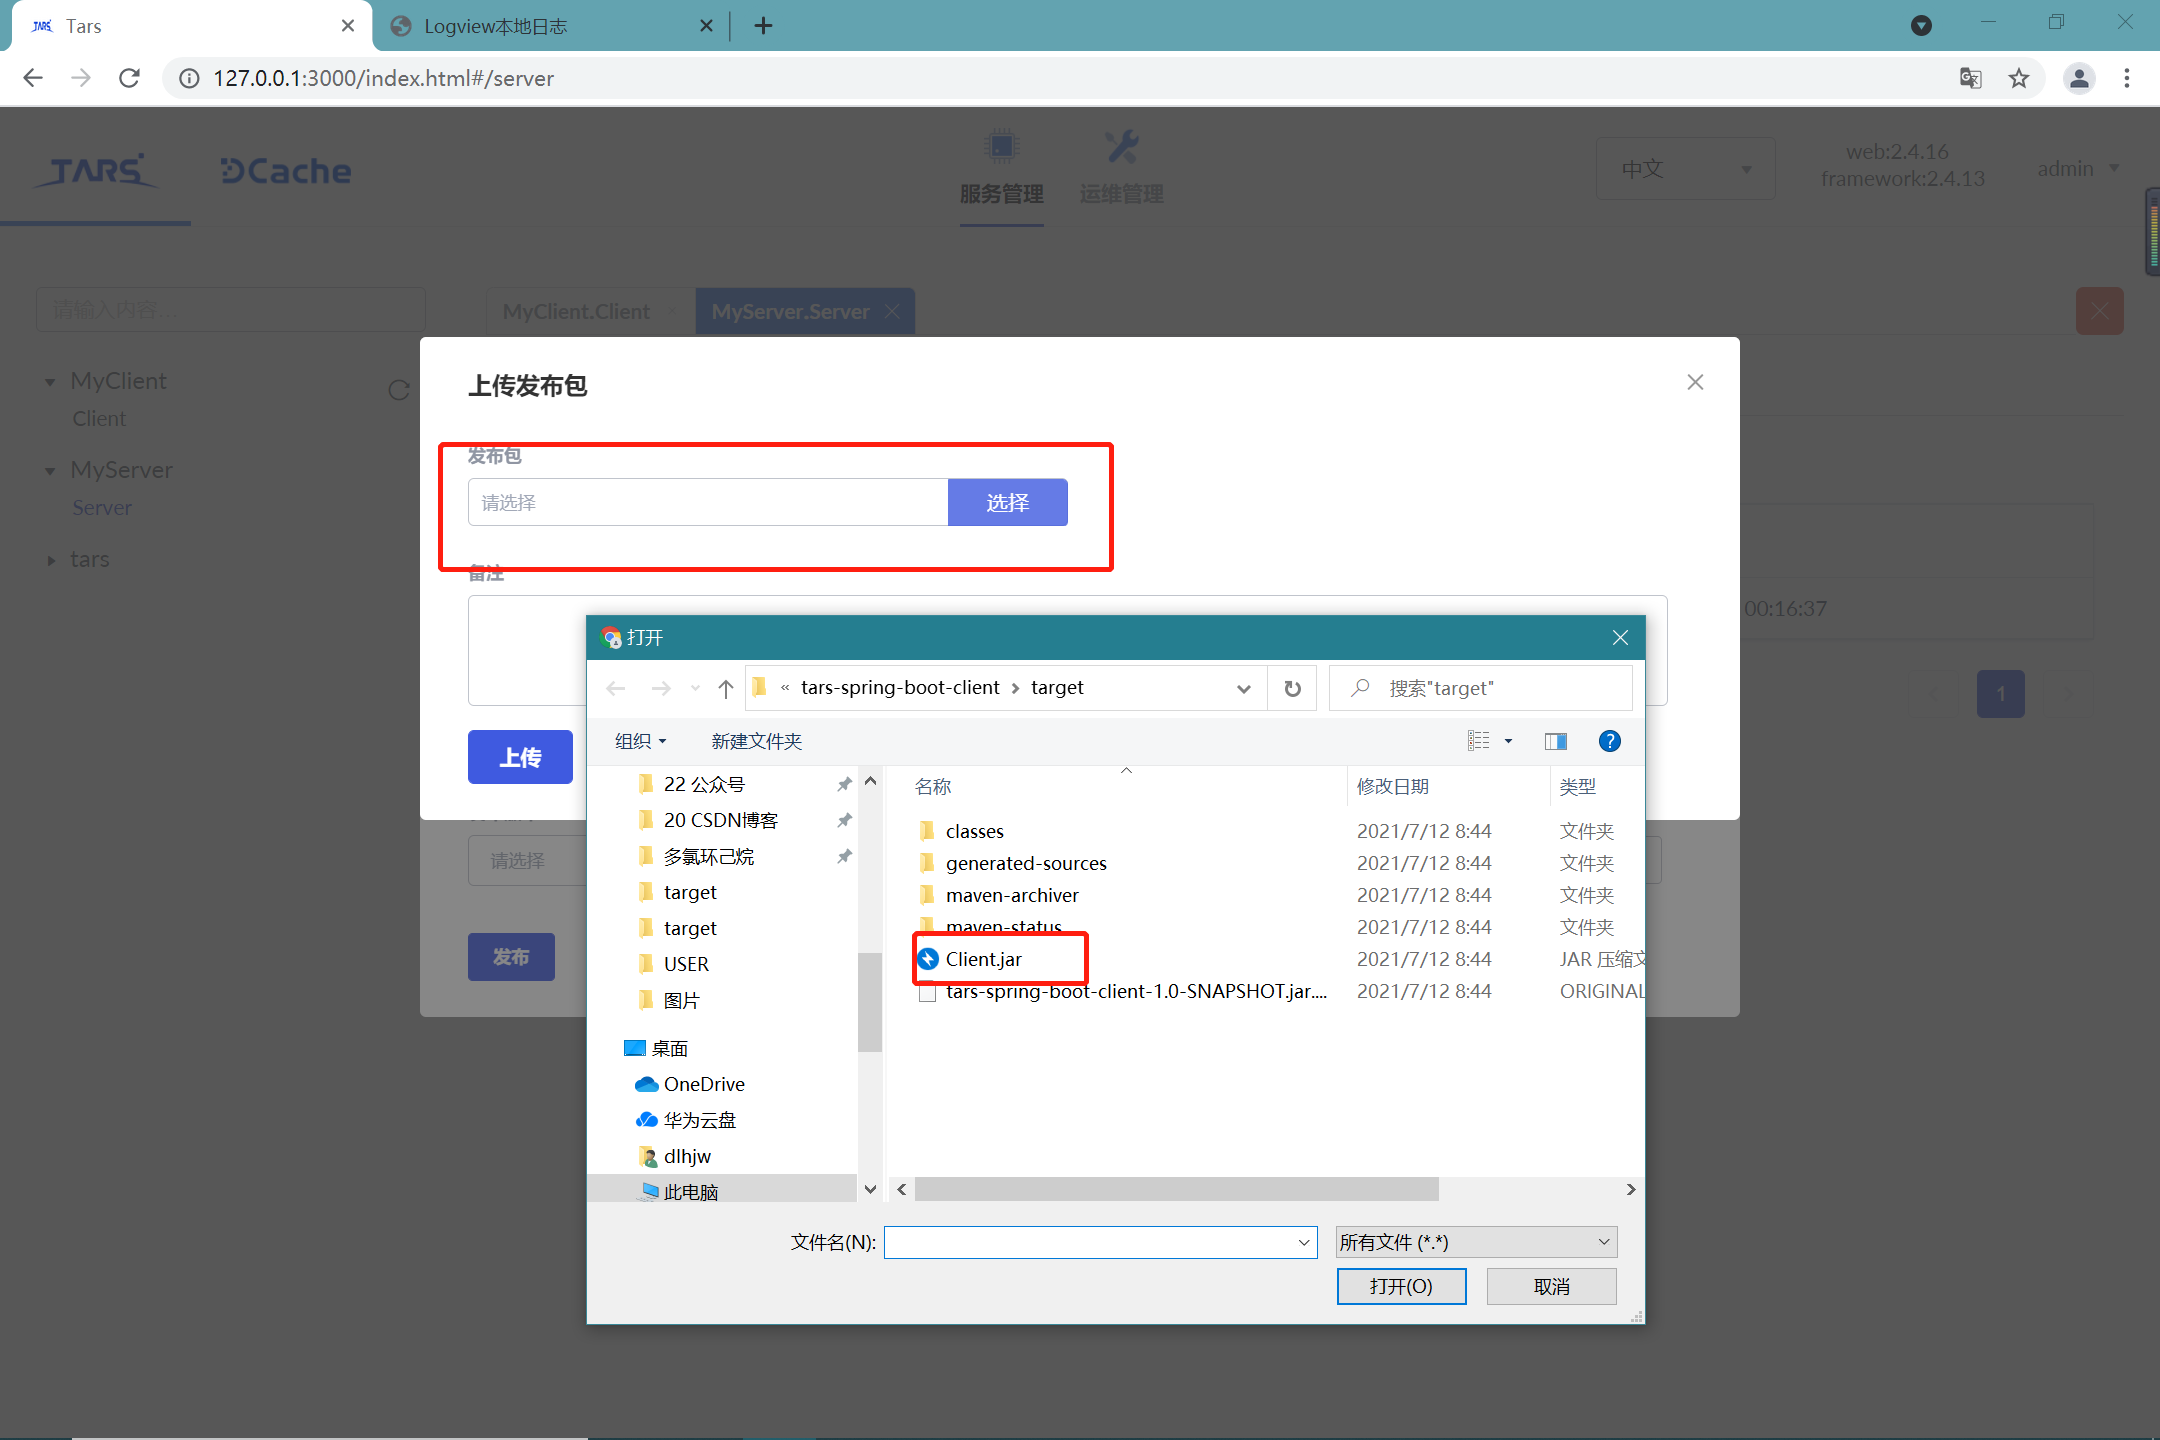Switch to Logview本地日志 browser tab

tap(540, 26)
